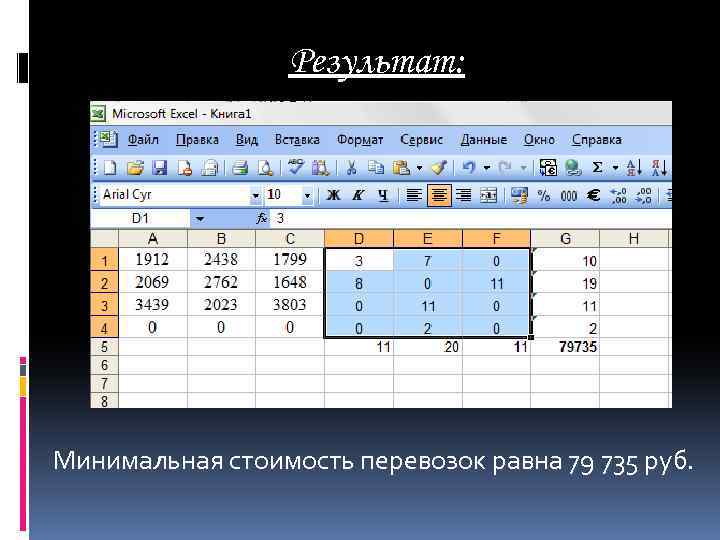Increase decimal places
This screenshot has height=540, width=720.
pyautogui.click(x=619, y=196)
